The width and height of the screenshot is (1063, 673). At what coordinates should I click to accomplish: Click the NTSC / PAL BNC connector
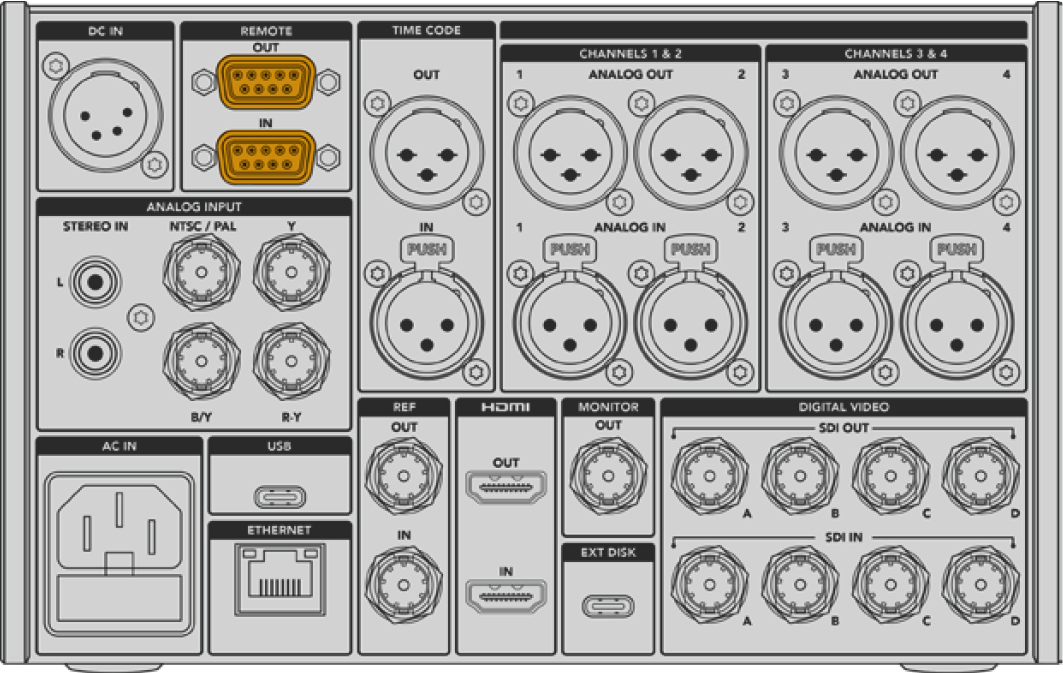pyautogui.click(x=201, y=272)
